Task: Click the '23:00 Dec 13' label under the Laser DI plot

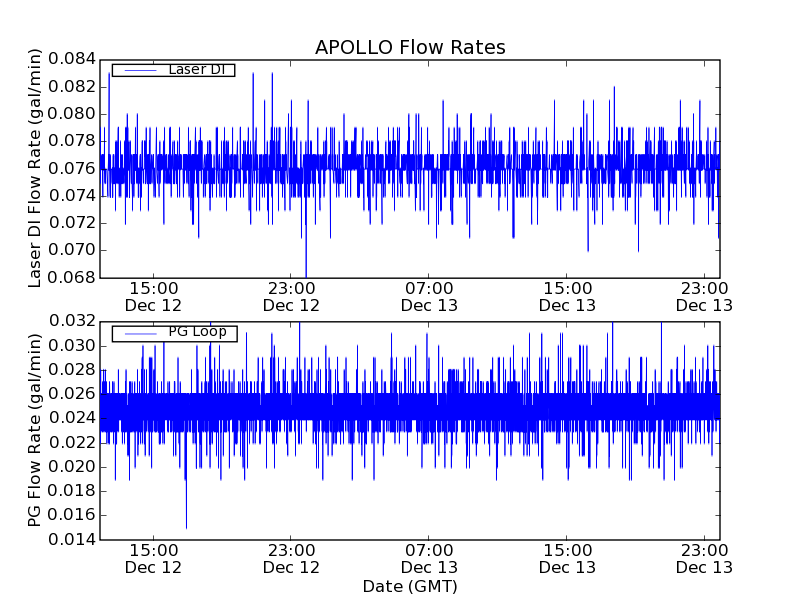Action: [705, 297]
